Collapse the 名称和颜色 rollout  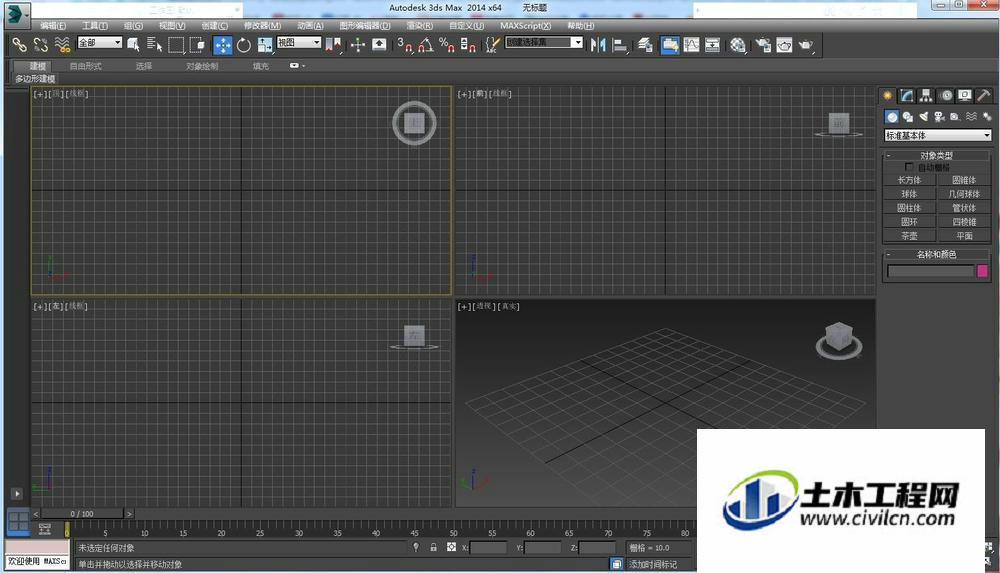coord(937,254)
